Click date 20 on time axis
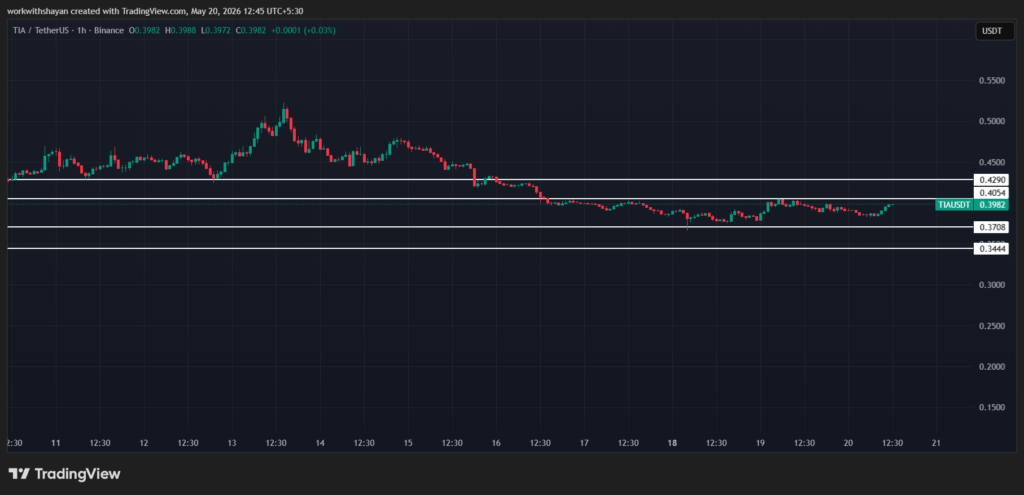The height and width of the screenshot is (495, 1024). pos(848,443)
